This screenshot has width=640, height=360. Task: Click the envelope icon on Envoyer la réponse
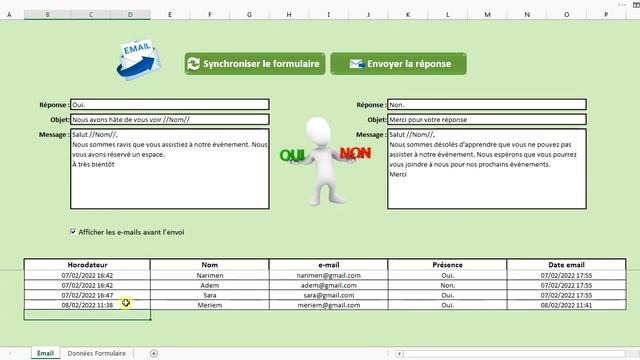point(357,64)
